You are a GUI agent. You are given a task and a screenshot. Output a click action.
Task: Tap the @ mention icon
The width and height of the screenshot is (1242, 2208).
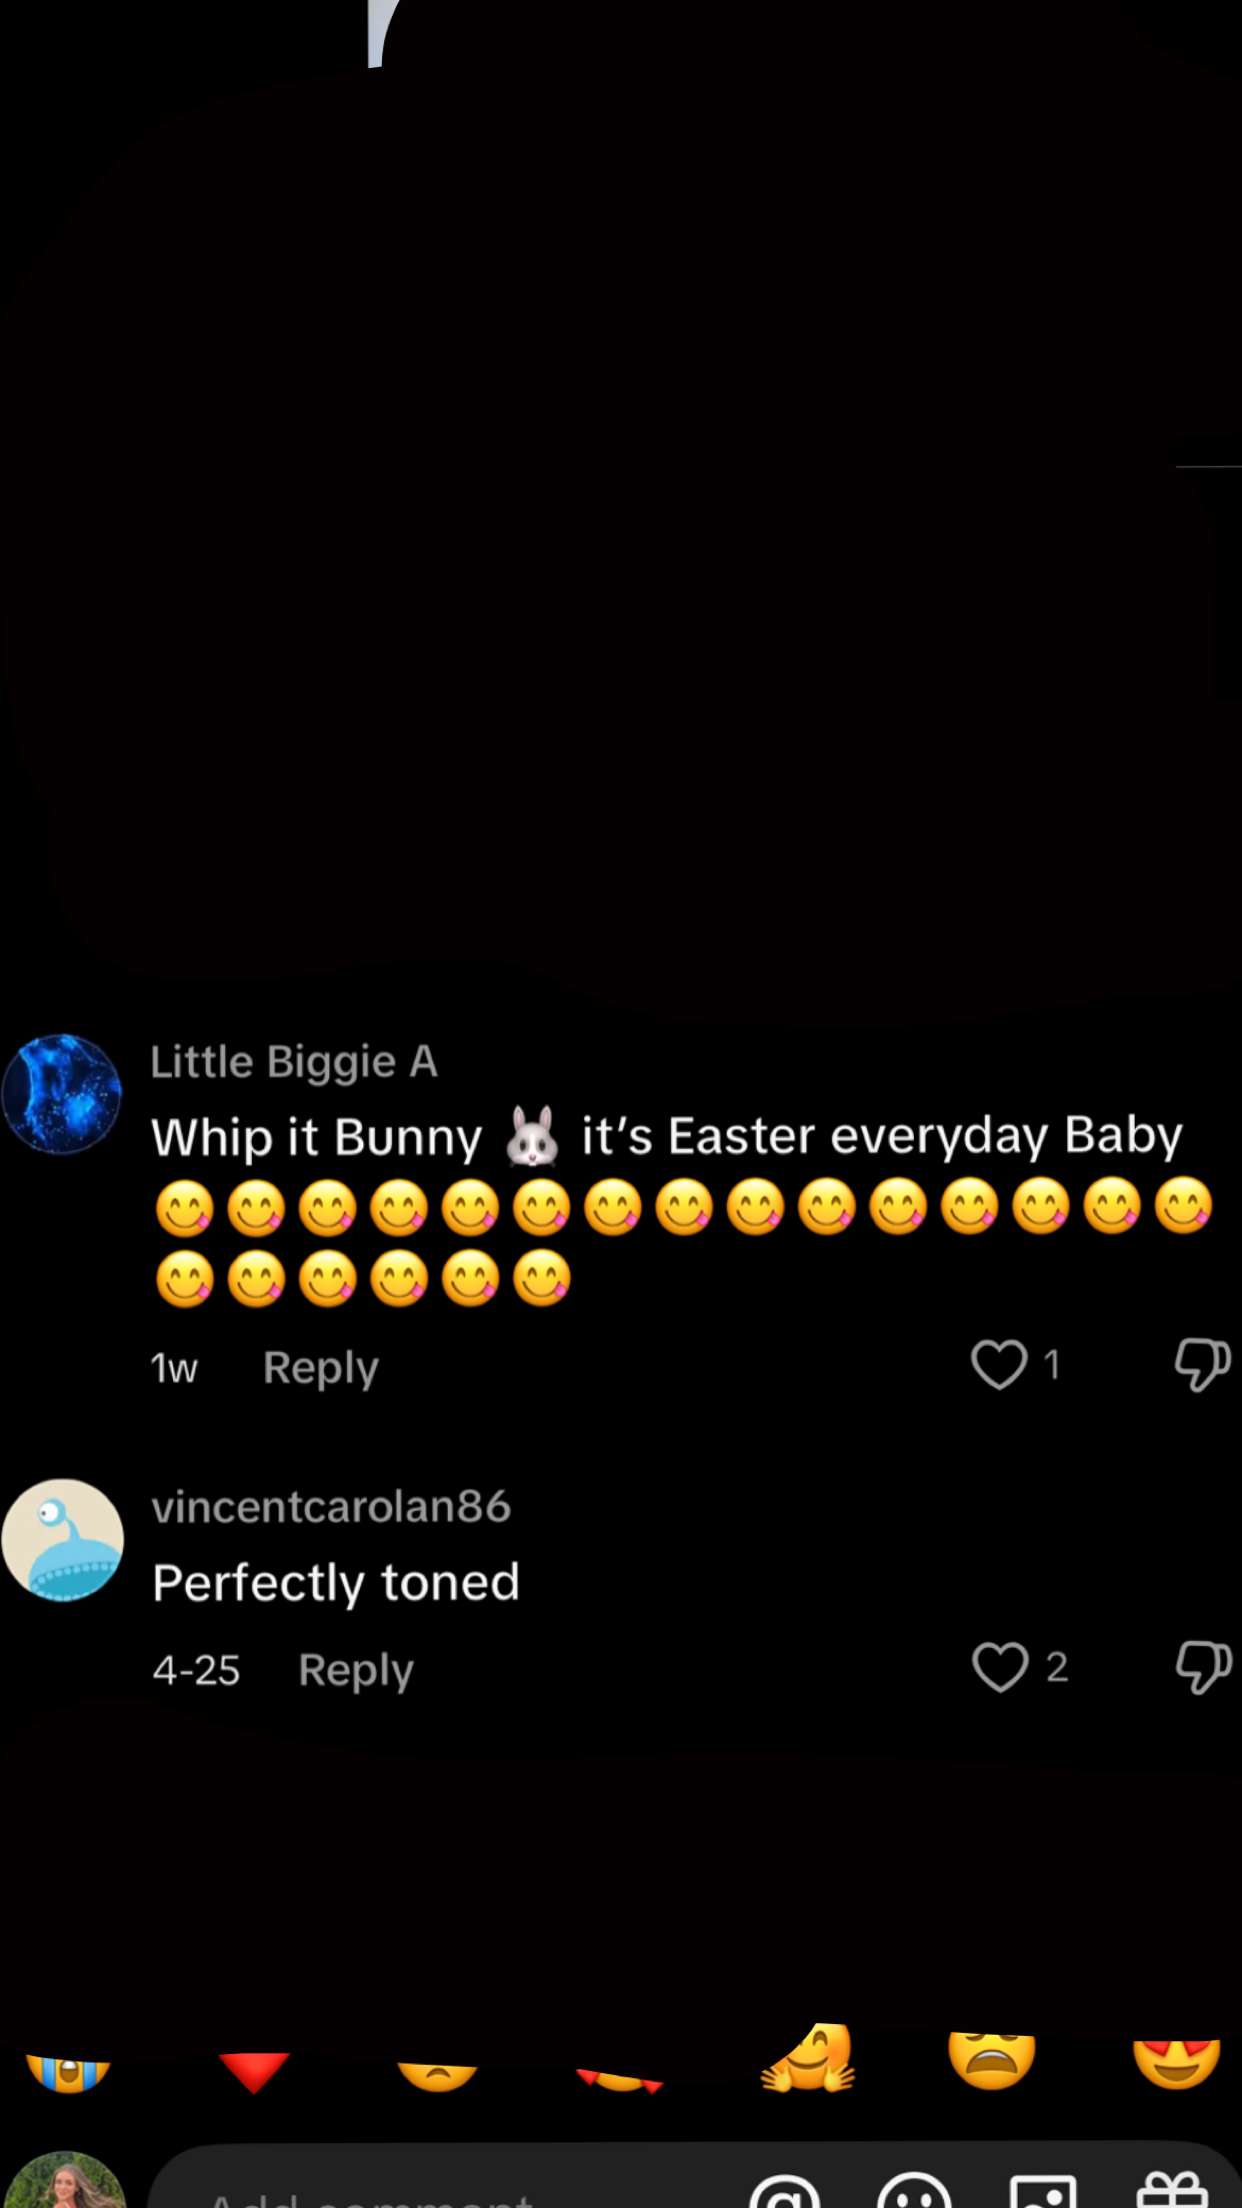tap(785, 2194)
